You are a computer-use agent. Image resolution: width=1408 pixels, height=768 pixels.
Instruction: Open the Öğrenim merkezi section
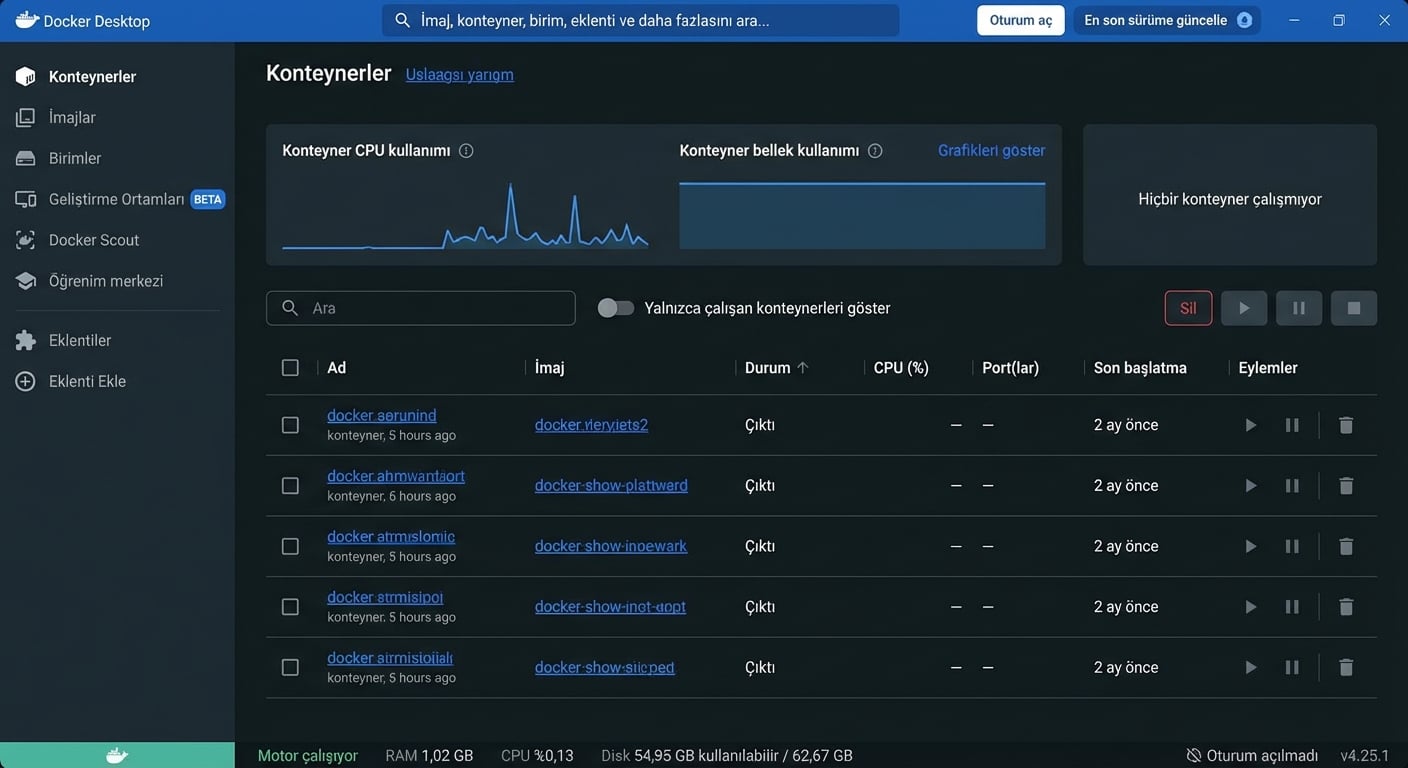(101, 281)
